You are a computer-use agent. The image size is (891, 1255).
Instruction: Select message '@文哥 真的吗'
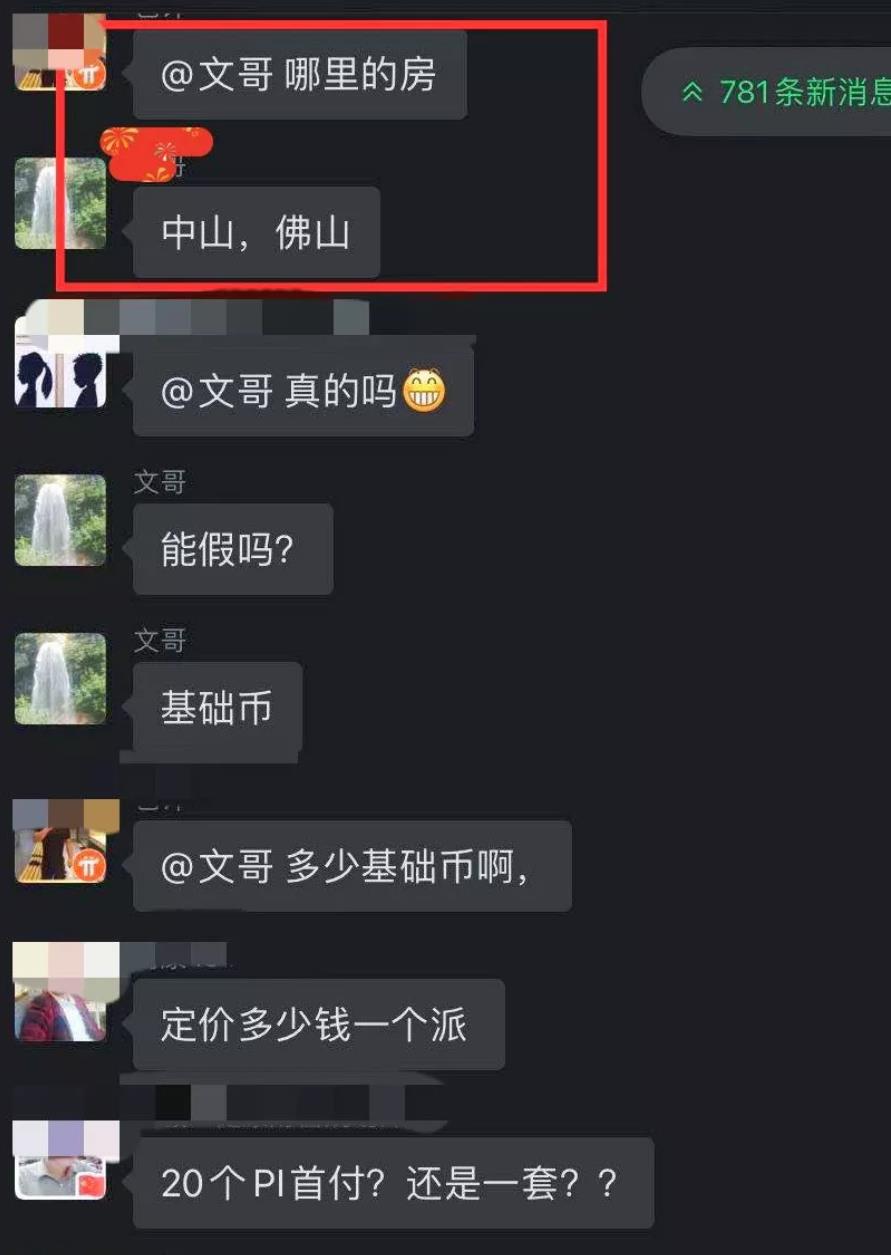tap(303, 391)
